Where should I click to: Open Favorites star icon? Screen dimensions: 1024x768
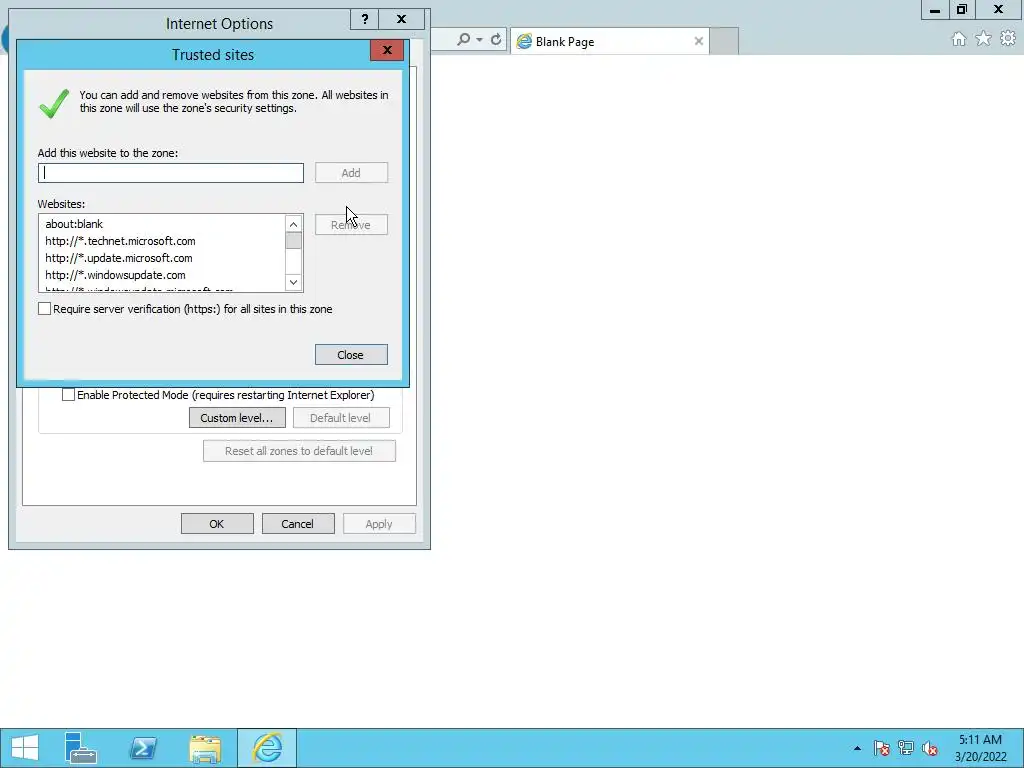pos(984,39)
